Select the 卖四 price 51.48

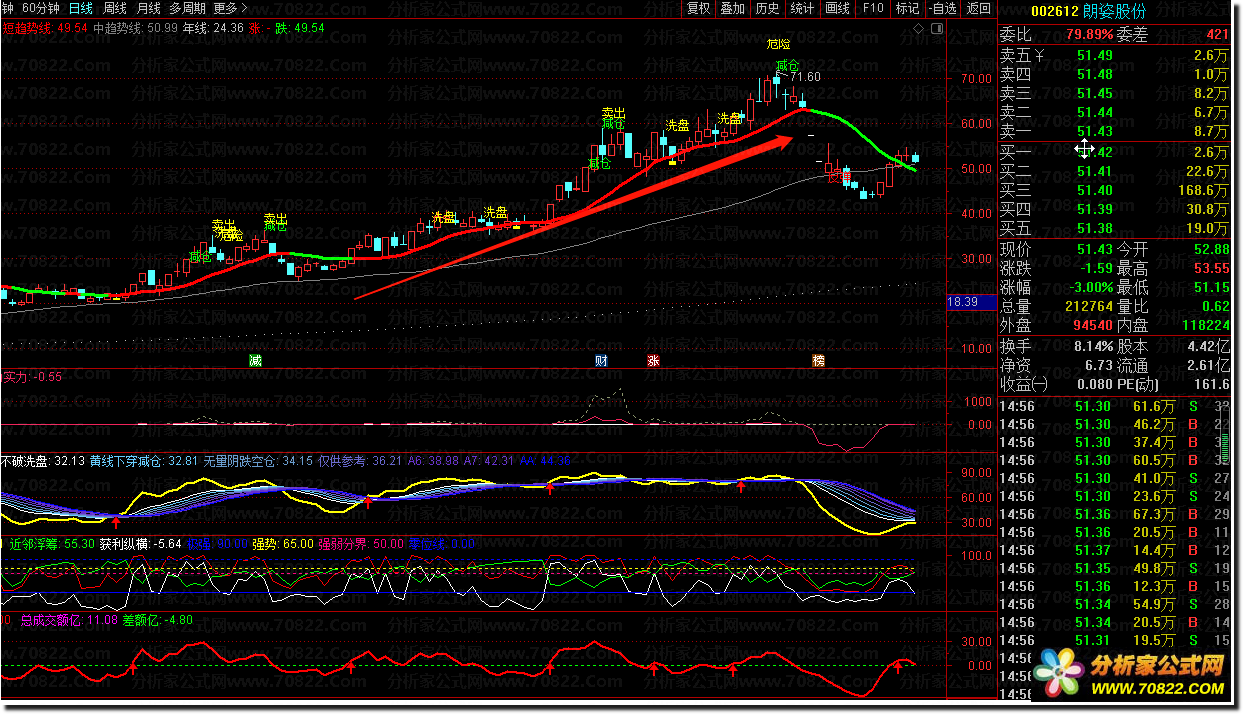tap(1095, 74)
